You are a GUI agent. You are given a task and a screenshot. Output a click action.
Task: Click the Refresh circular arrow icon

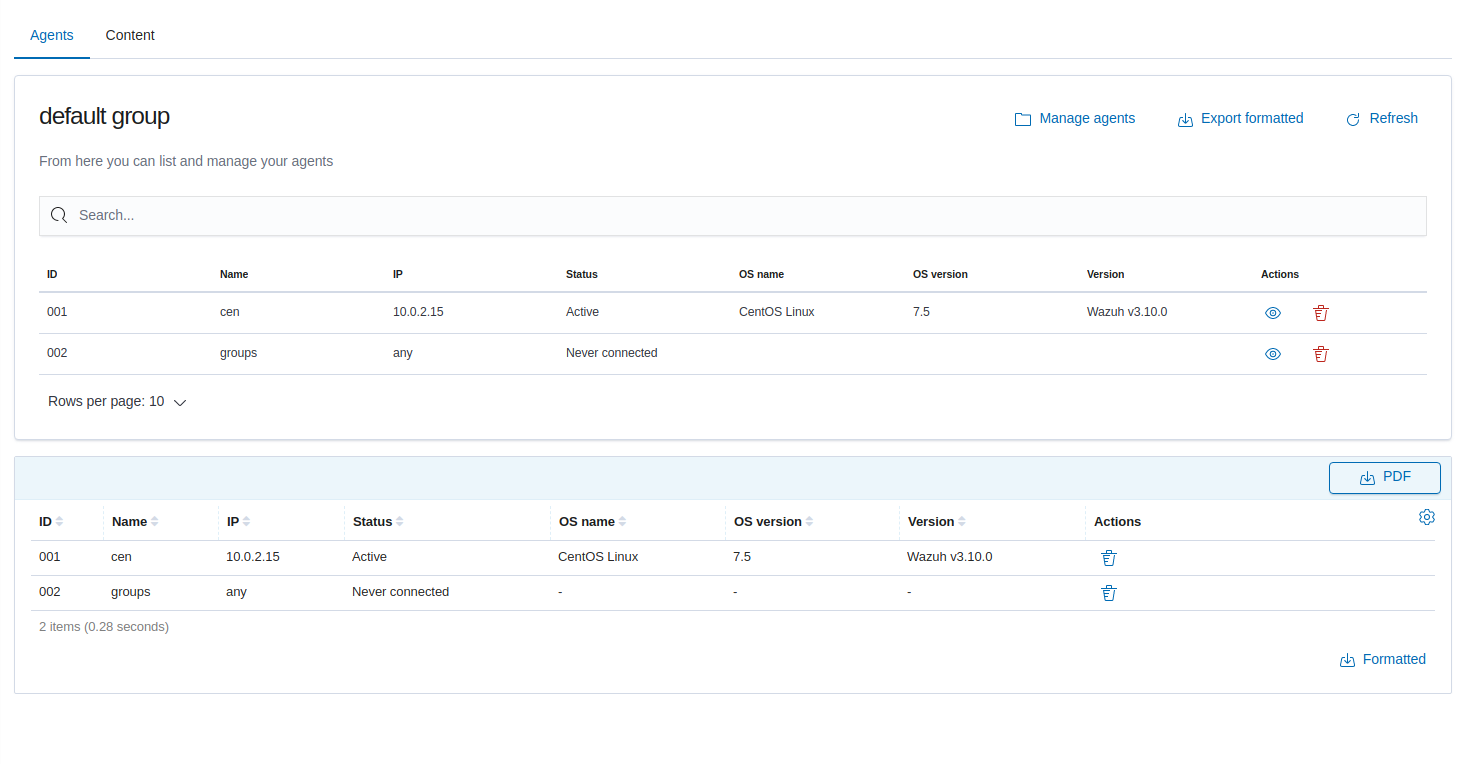click(x=1353, y=118)
